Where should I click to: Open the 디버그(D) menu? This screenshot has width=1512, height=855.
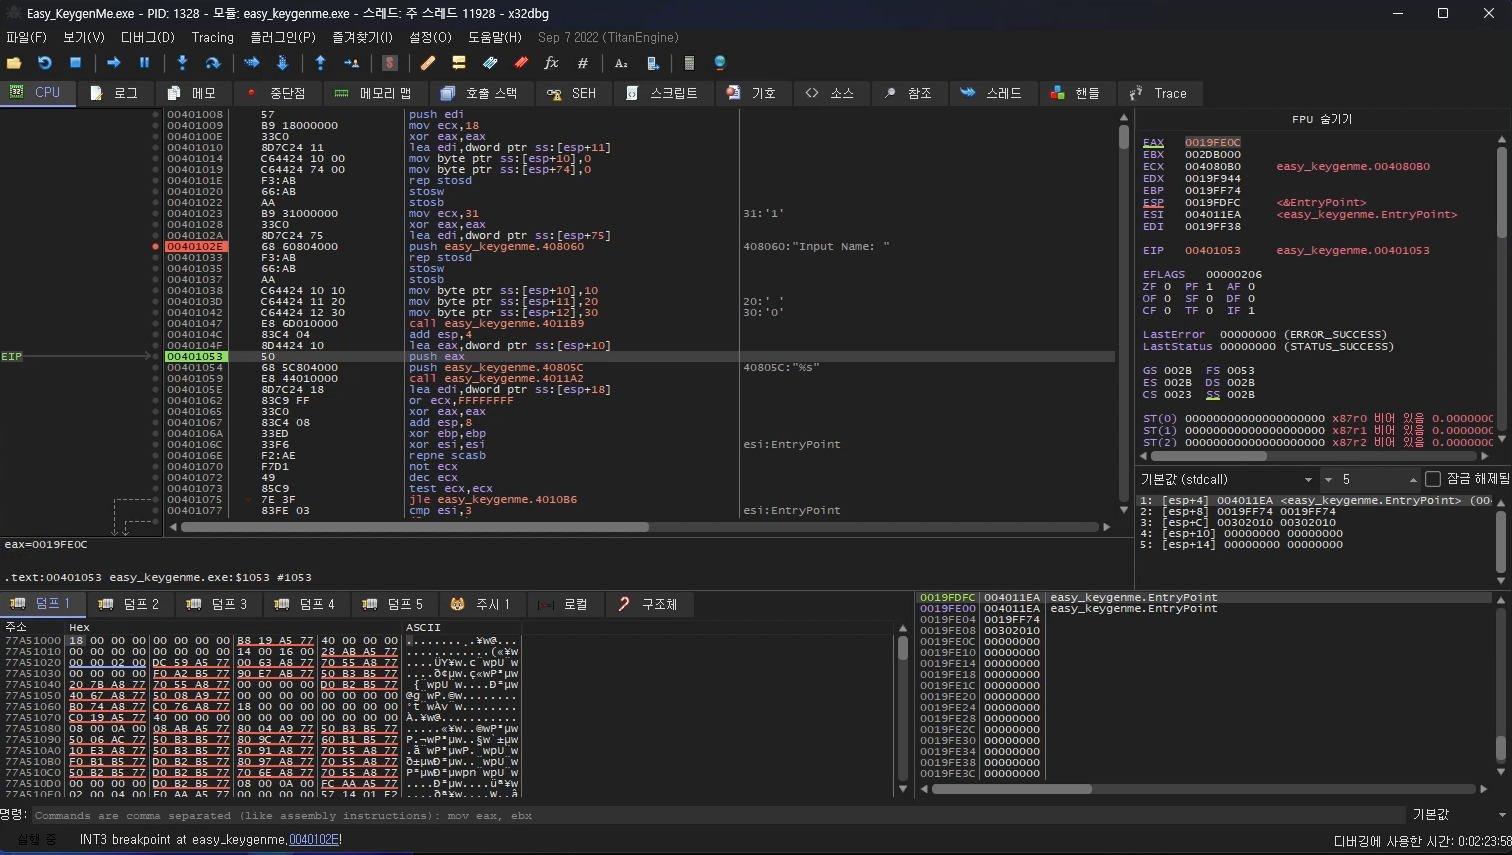pos(147,37)
